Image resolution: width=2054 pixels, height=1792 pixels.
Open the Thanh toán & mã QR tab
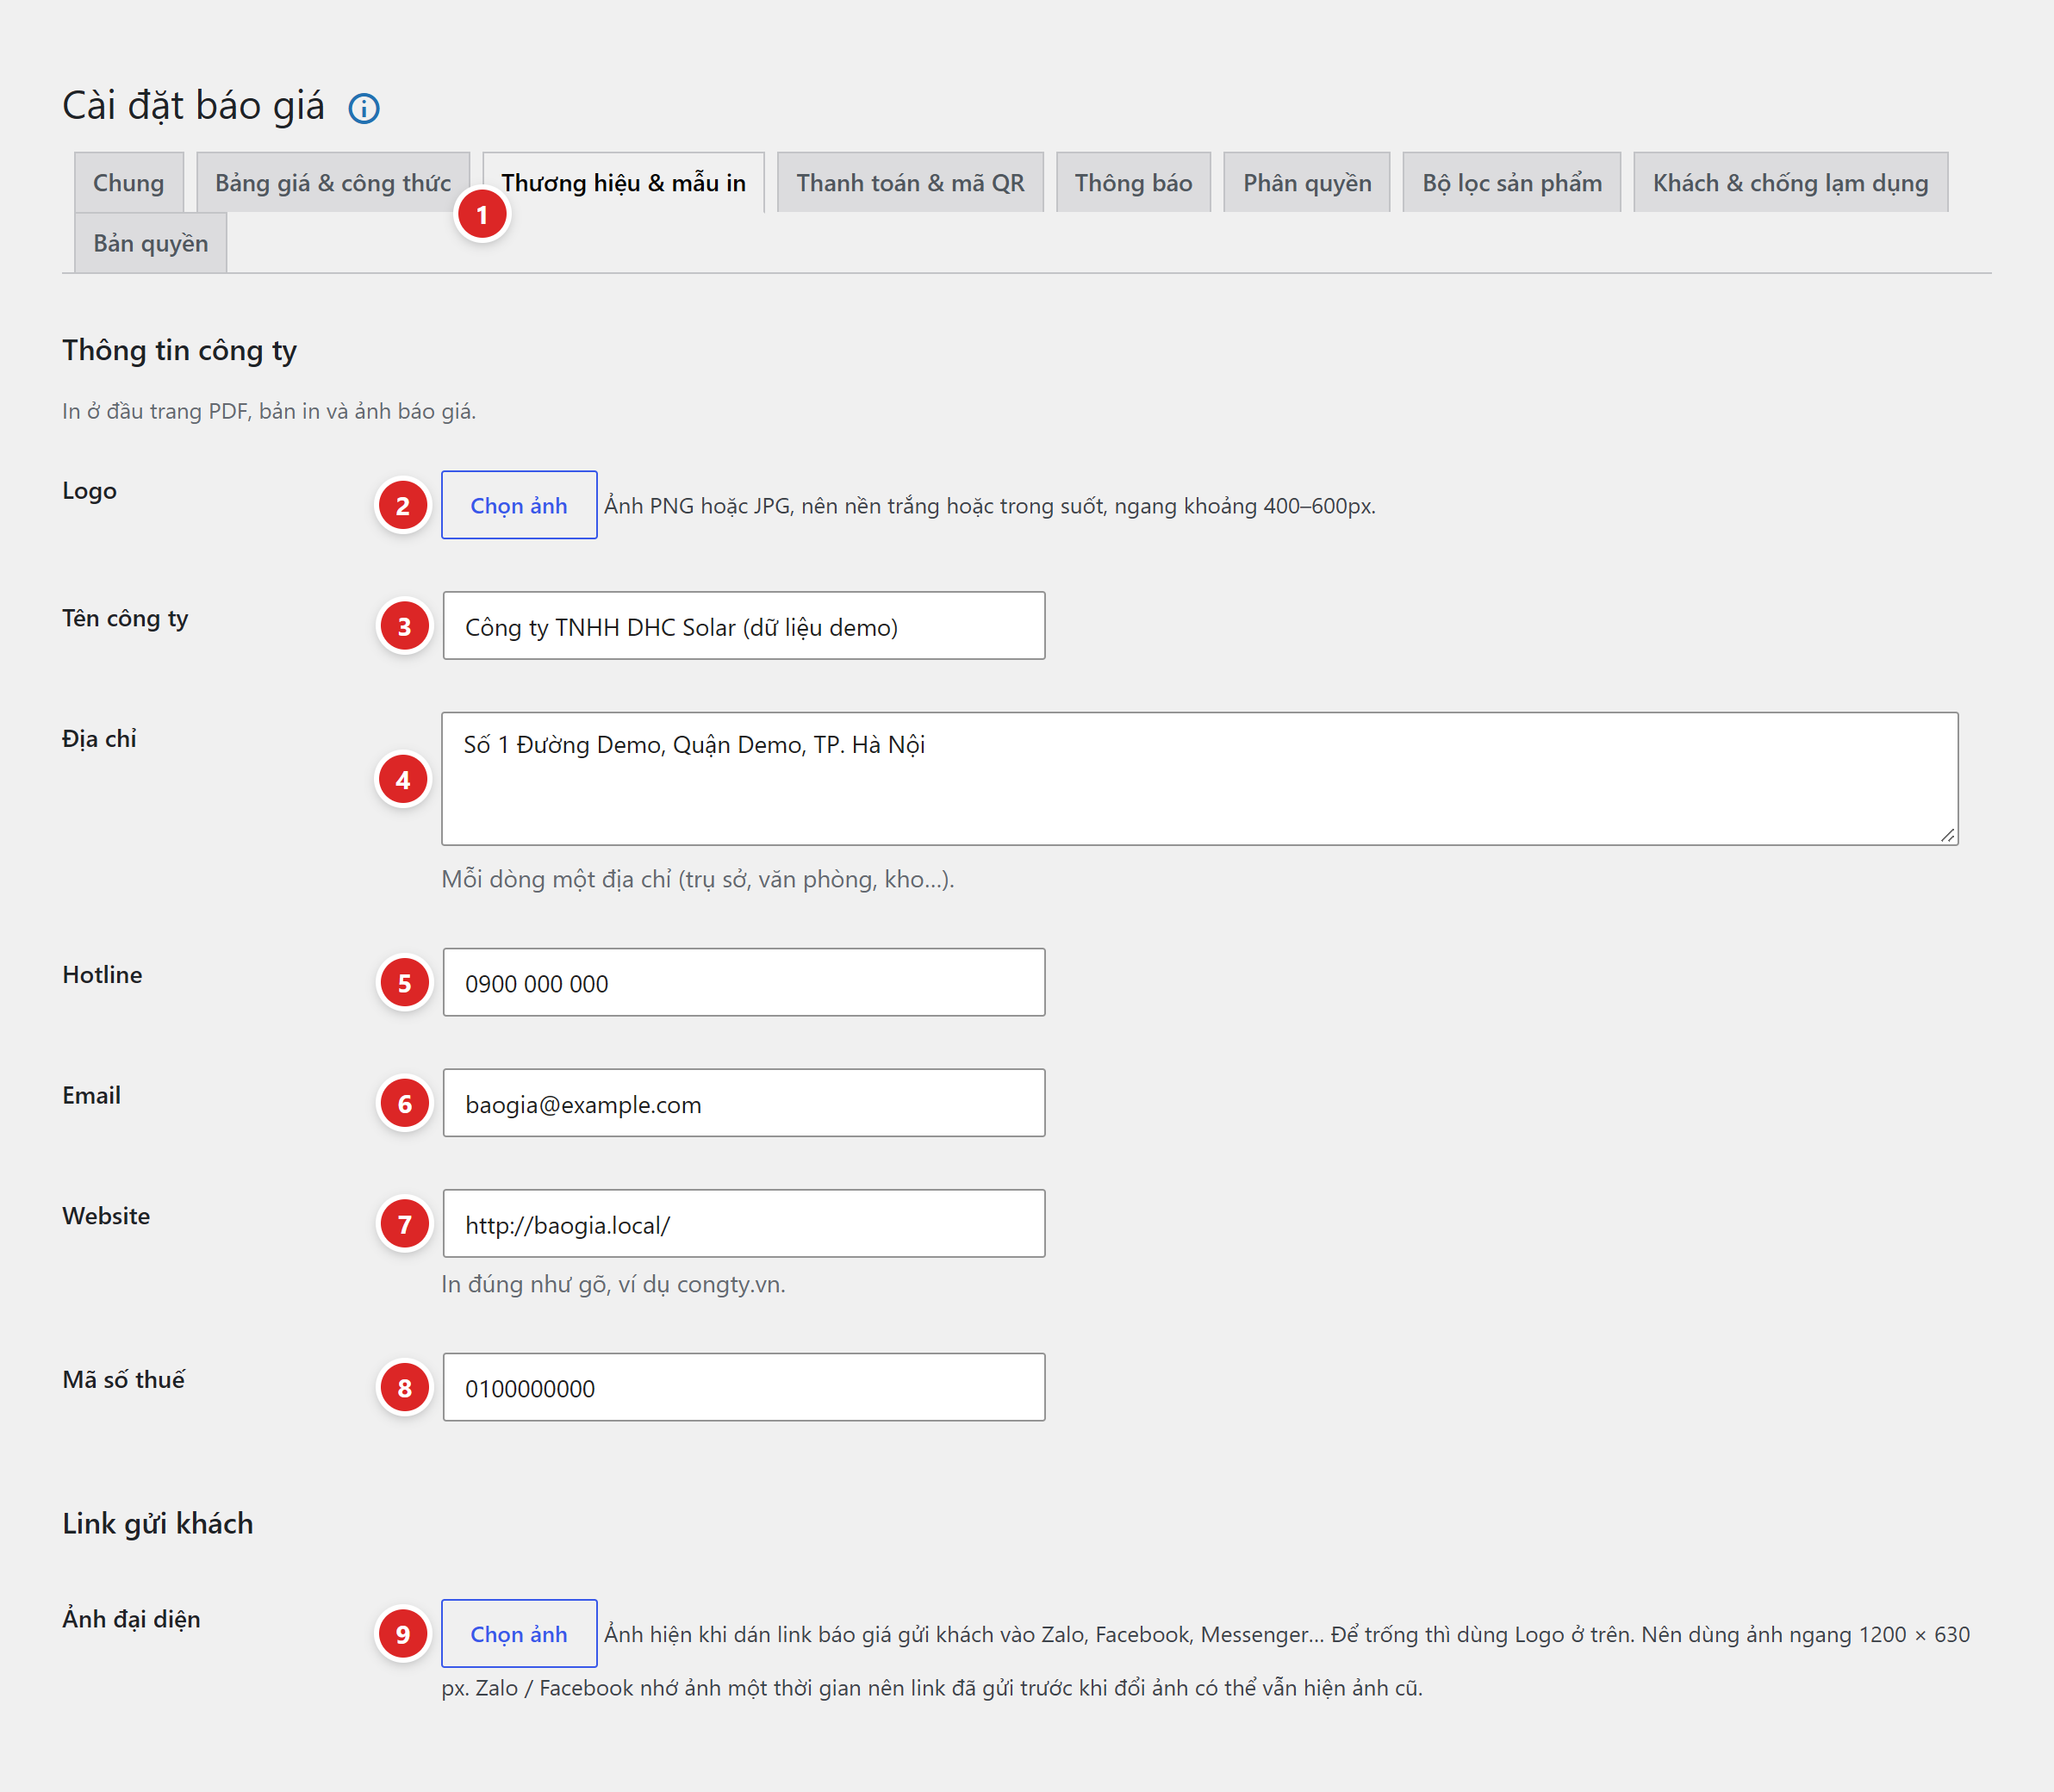910,183
